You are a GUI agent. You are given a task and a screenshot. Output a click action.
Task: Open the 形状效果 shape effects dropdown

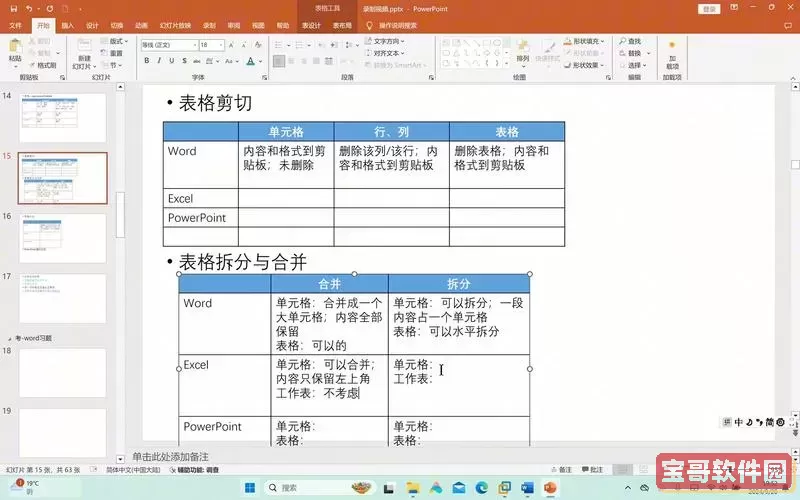pos(584,65)
